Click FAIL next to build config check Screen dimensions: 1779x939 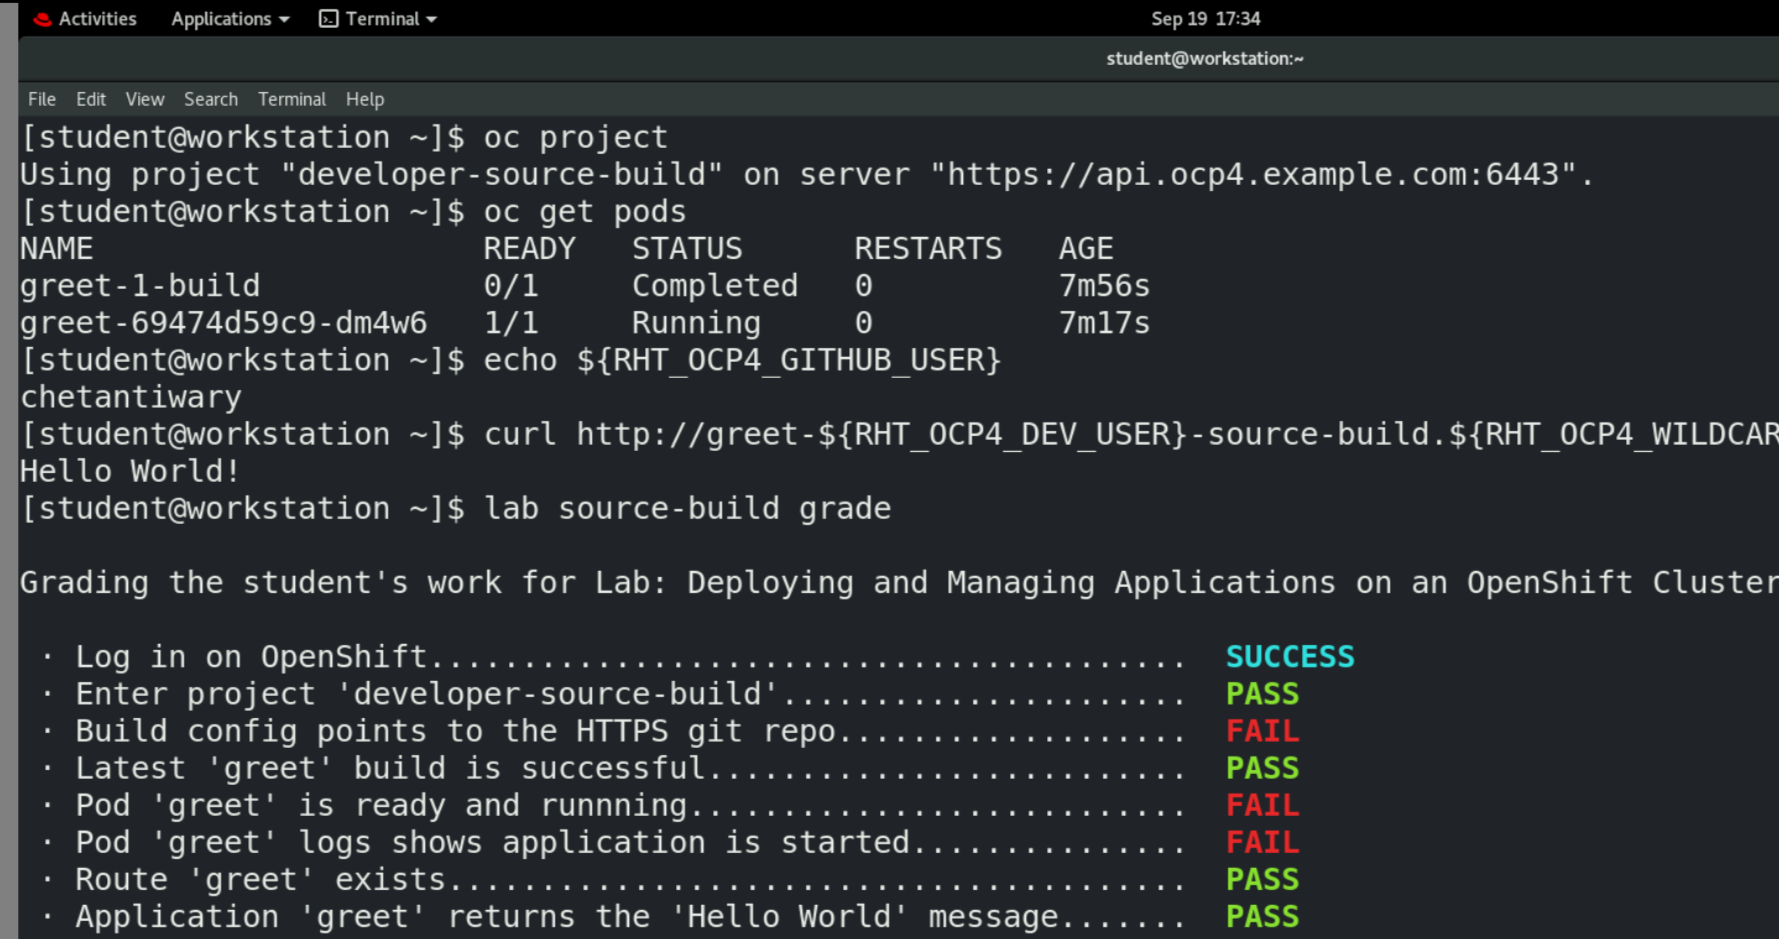1262,730
